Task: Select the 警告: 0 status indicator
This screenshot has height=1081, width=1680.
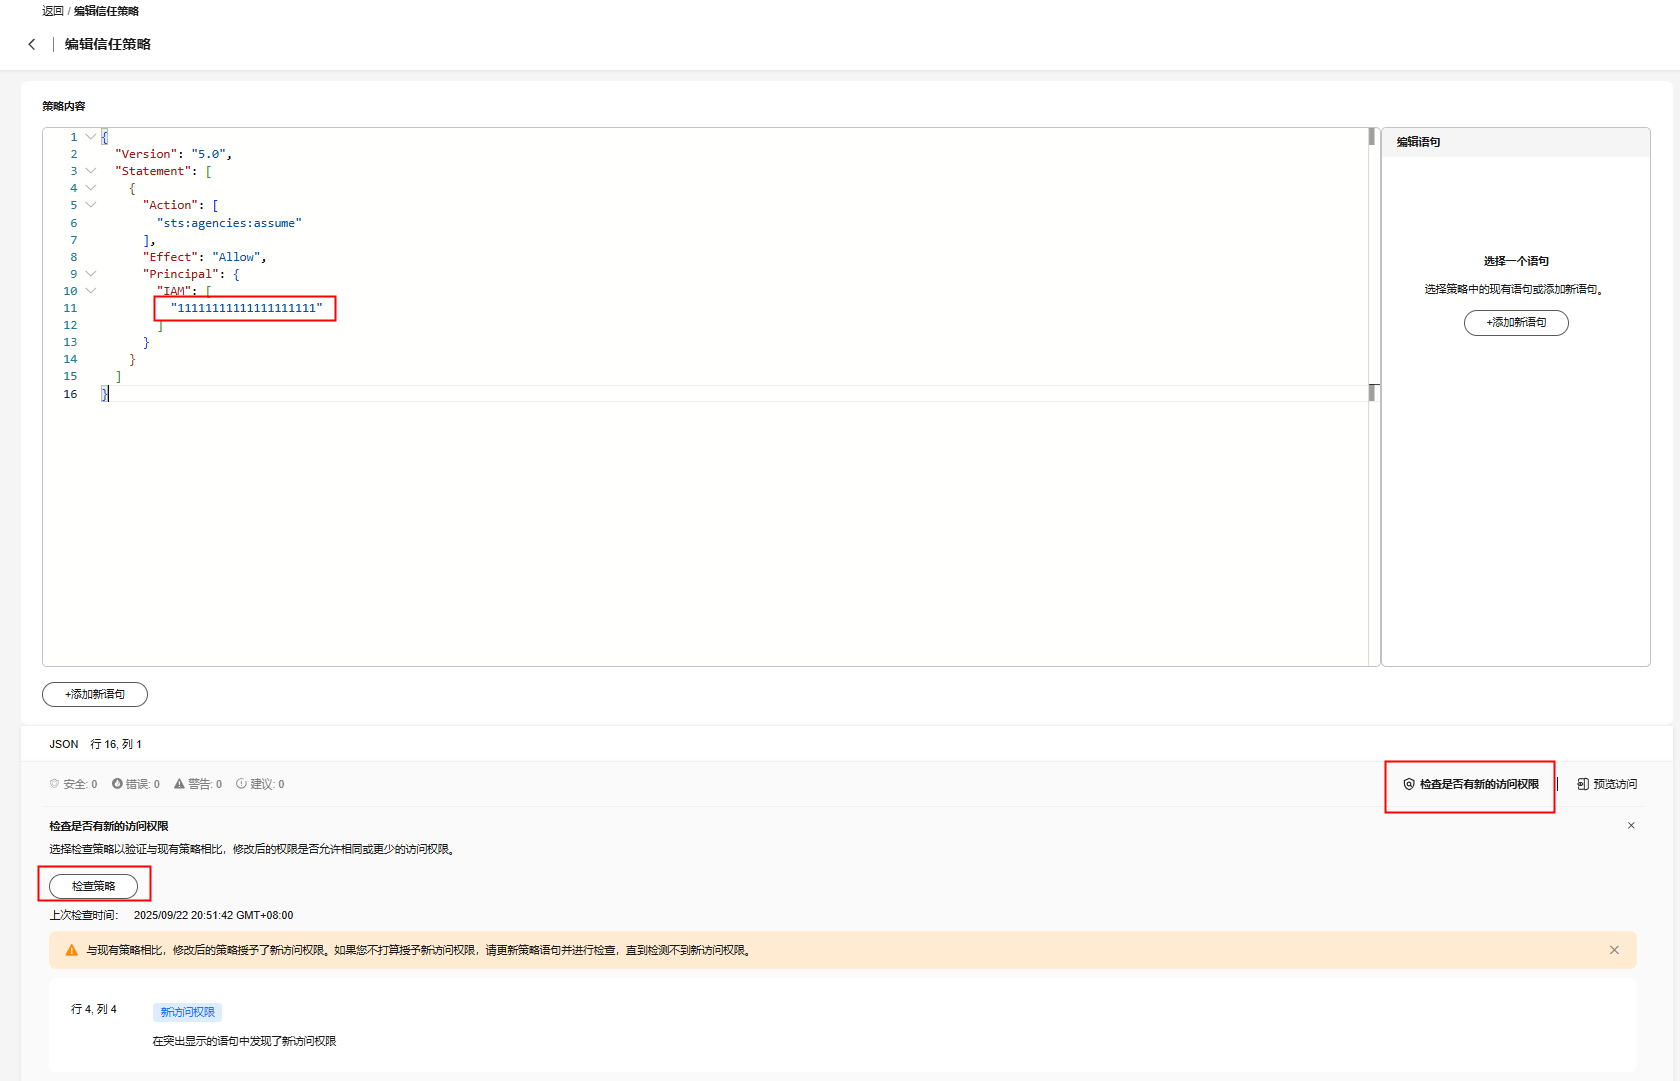Action: point(198,784)
